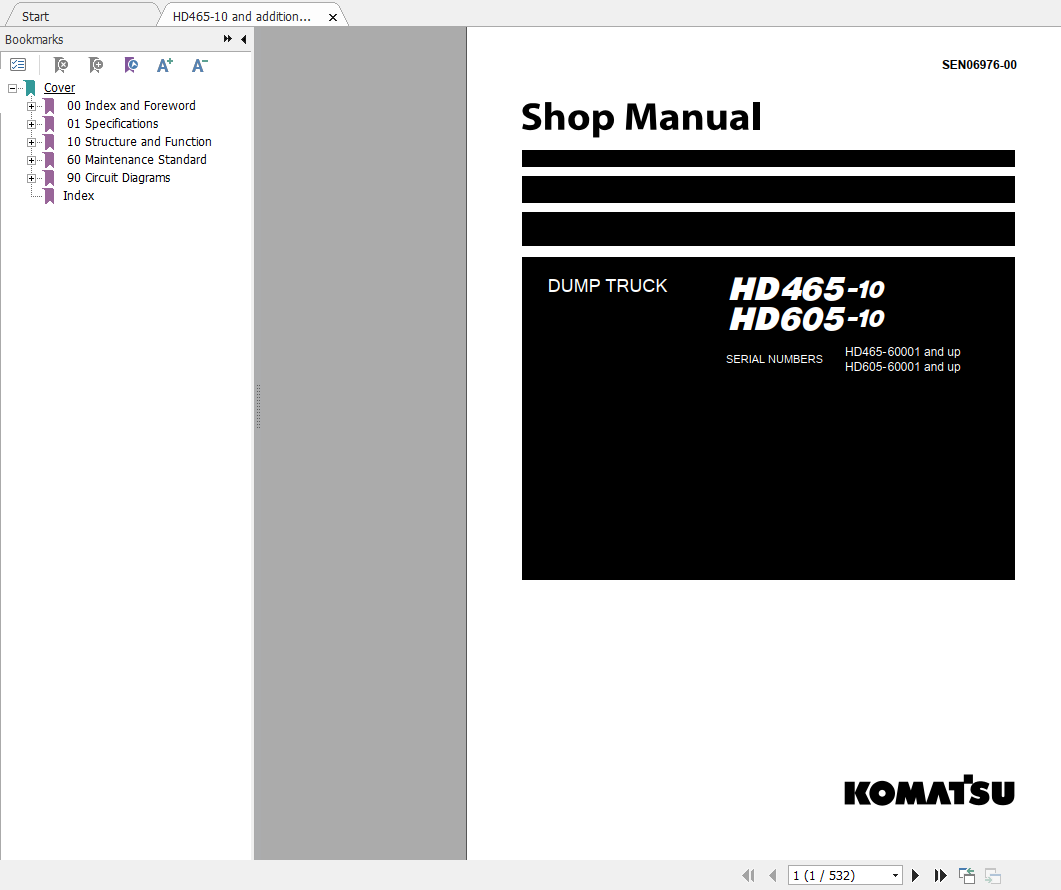This screenshot has height=890, width=1061.
Task: Click bookmark icon beside 60 Maintenance Standard
Action: [x=49, y=160]
